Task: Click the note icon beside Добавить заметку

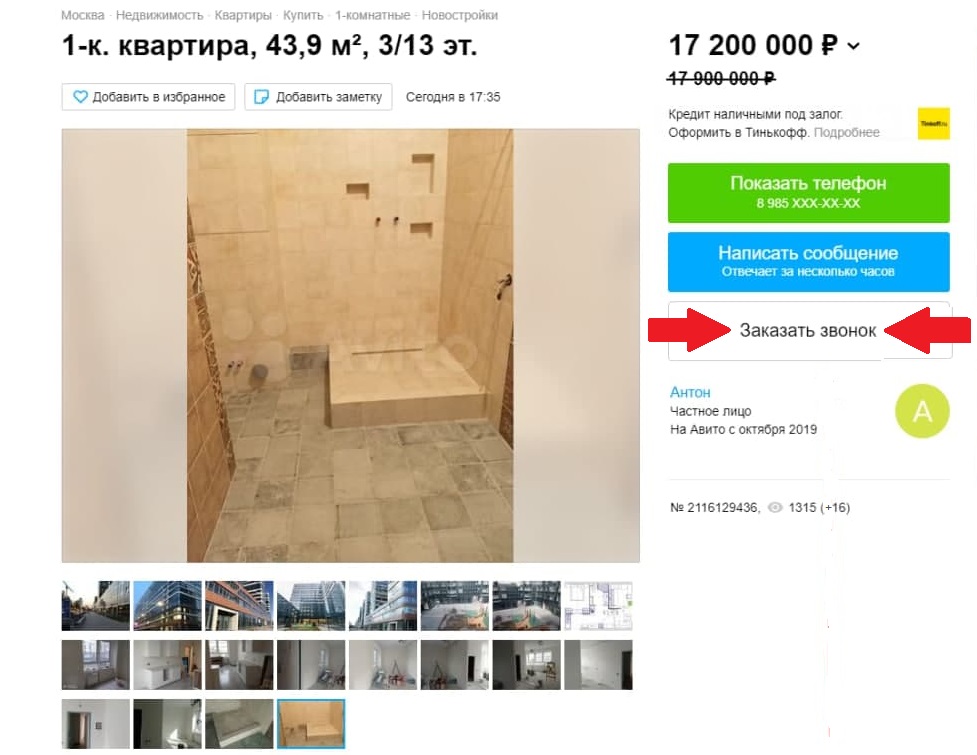Action: (262, 97)
